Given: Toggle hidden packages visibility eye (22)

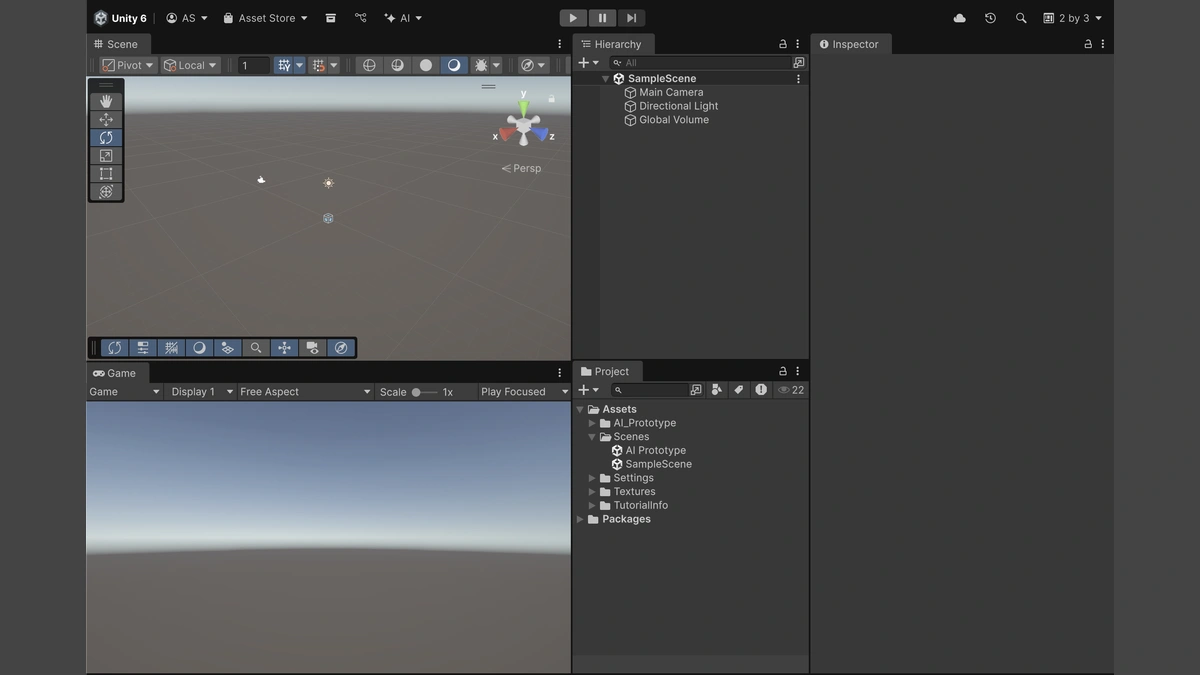Looking at the screenshot, I should 791,390.
